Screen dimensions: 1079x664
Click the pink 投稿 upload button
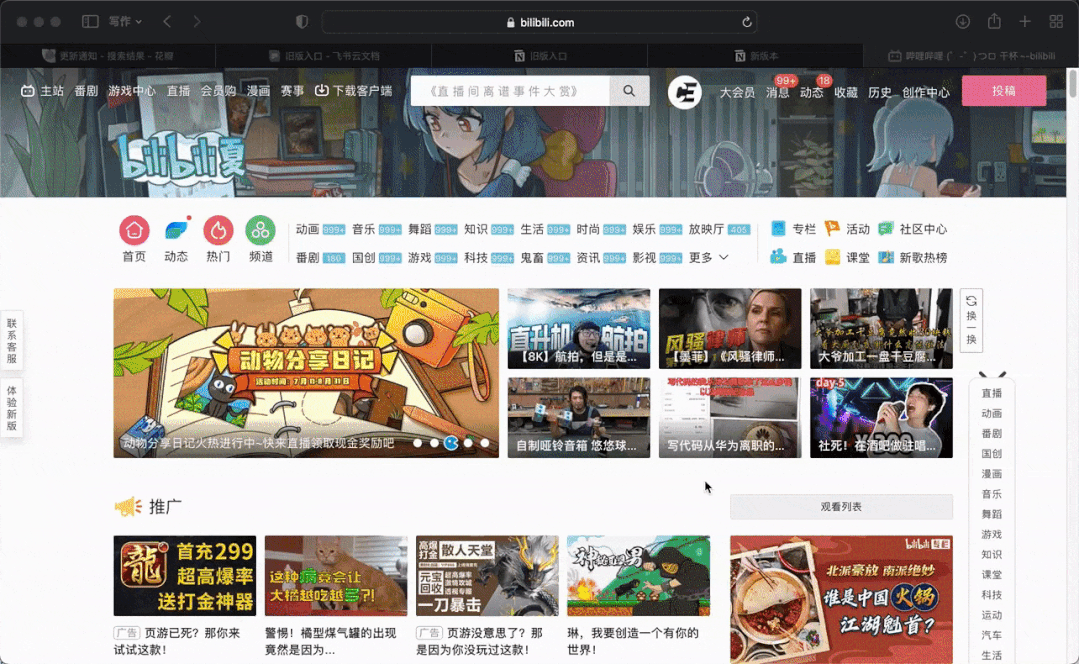click(x=1003, y=91)
